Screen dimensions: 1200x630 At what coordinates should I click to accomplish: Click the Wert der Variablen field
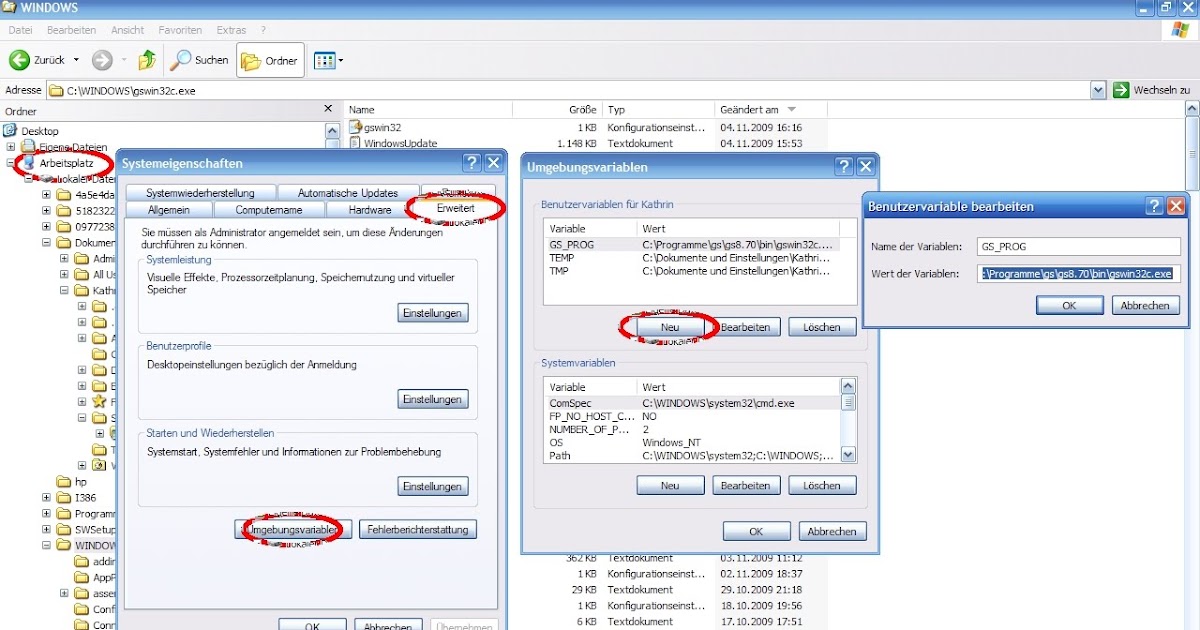1078,273
